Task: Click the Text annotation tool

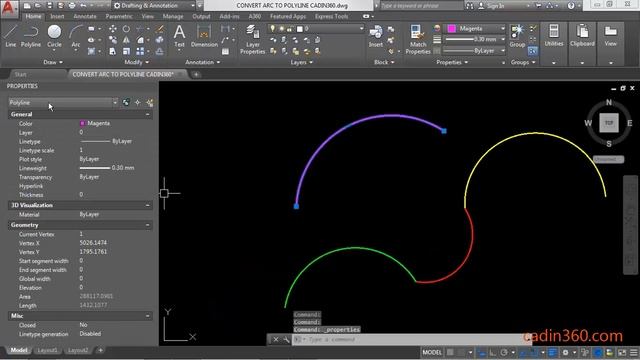Action: [x=179, y=36]
